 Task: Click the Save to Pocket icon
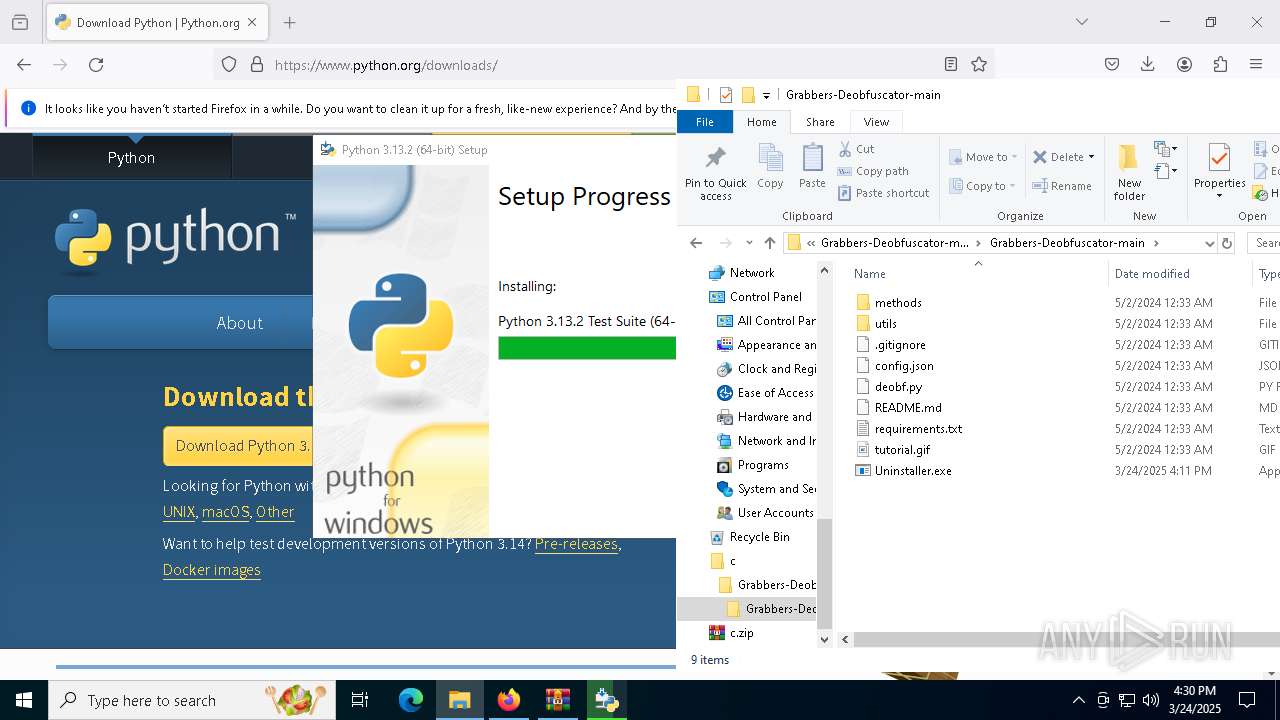1112,65
